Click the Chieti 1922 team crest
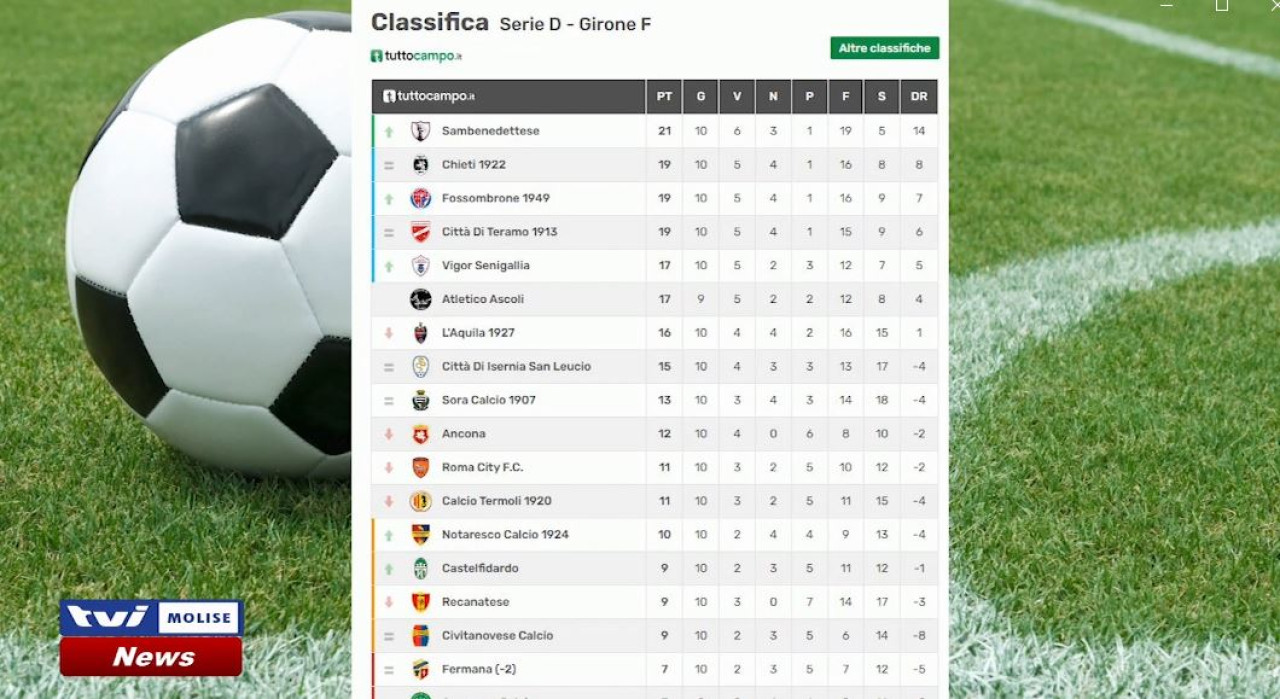This screenshot has height=699, width=1280. tap(421, 165)
